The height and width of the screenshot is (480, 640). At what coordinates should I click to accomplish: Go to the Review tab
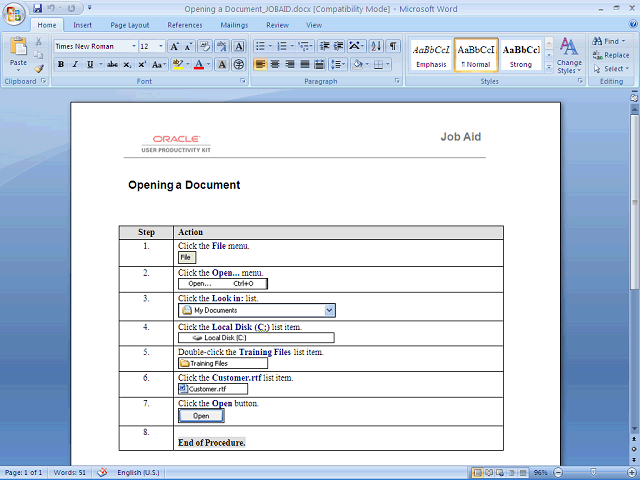(278, 25)
